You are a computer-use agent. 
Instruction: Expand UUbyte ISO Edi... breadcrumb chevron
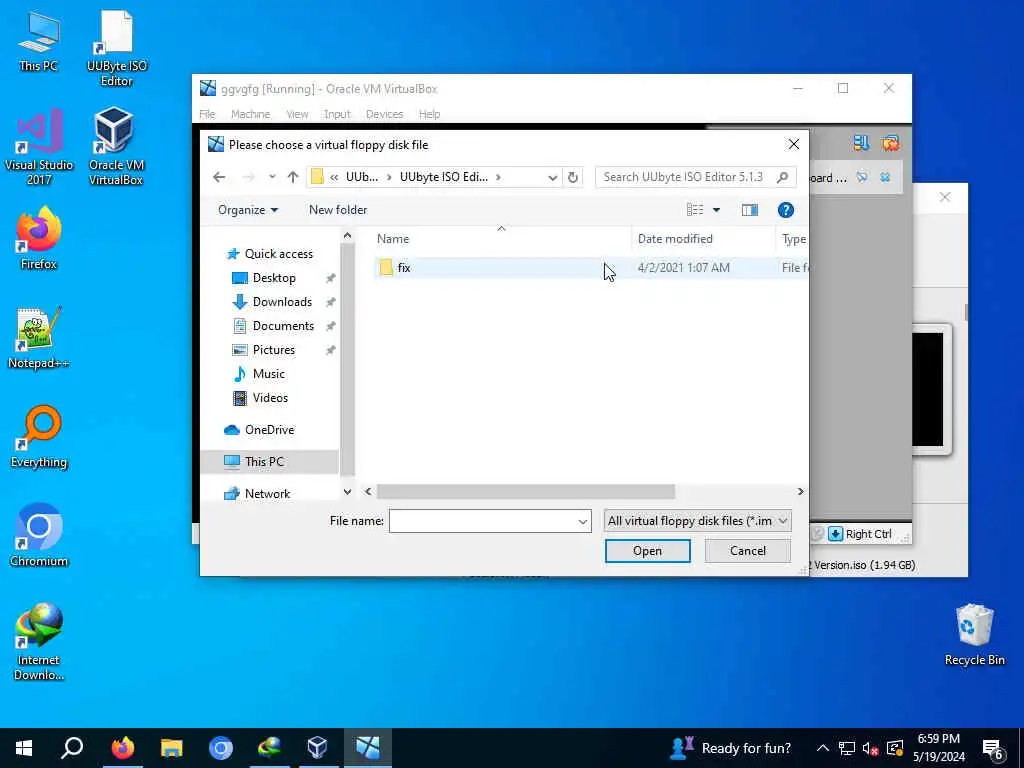point(499,177)
